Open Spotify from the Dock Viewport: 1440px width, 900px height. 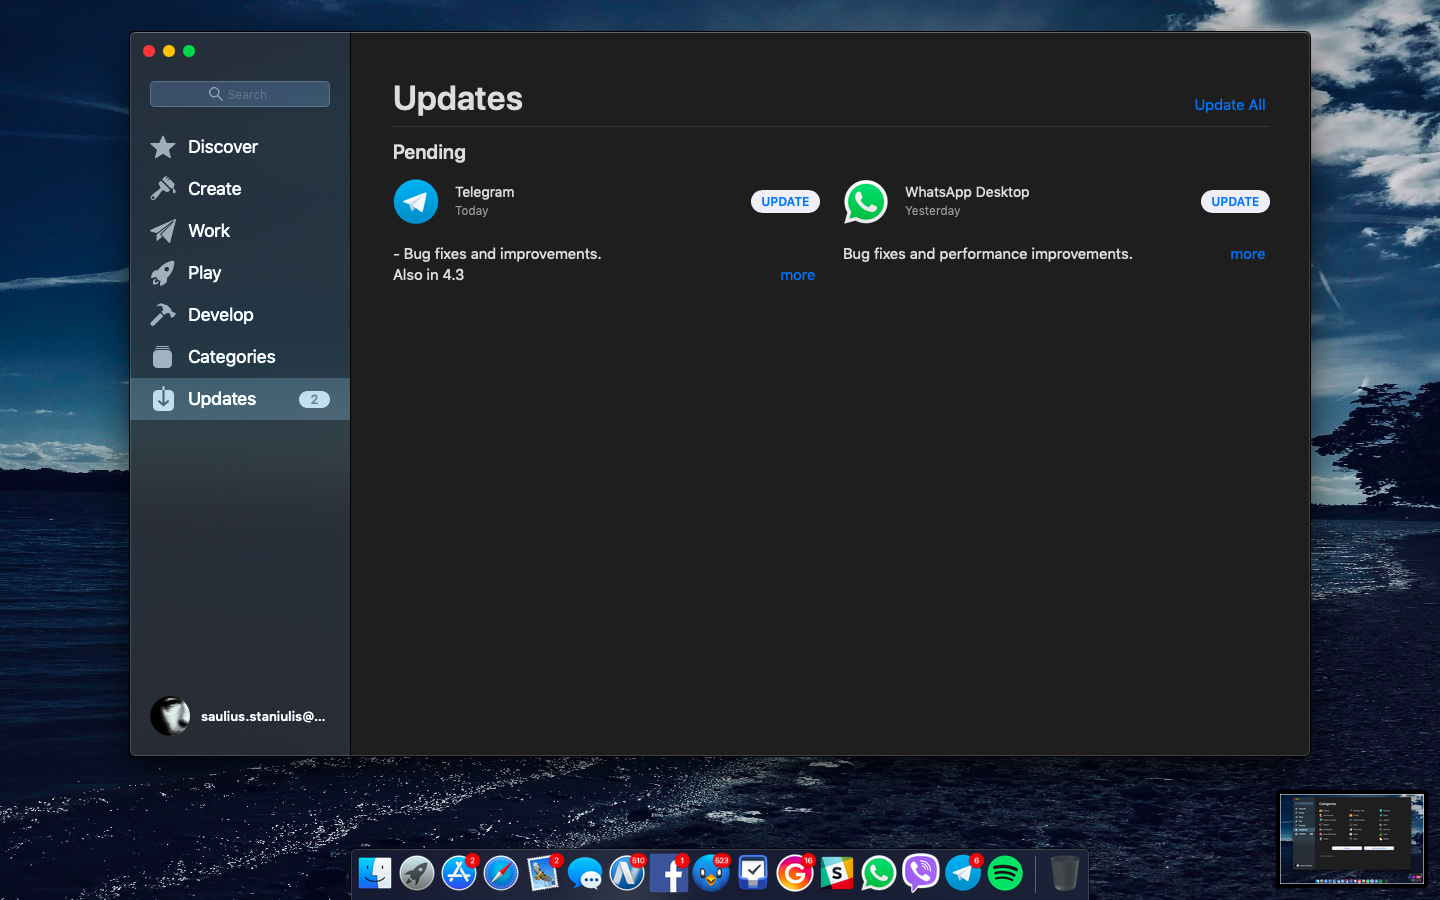pyautogui.click(x=1005, y=873)
